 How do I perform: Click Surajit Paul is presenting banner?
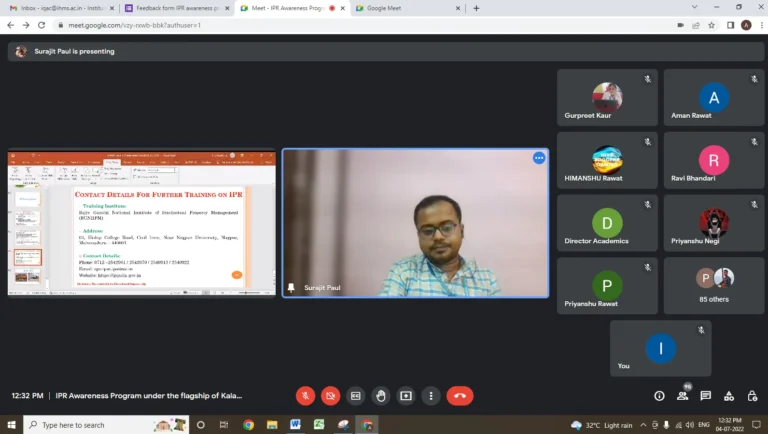click(386, 51)
